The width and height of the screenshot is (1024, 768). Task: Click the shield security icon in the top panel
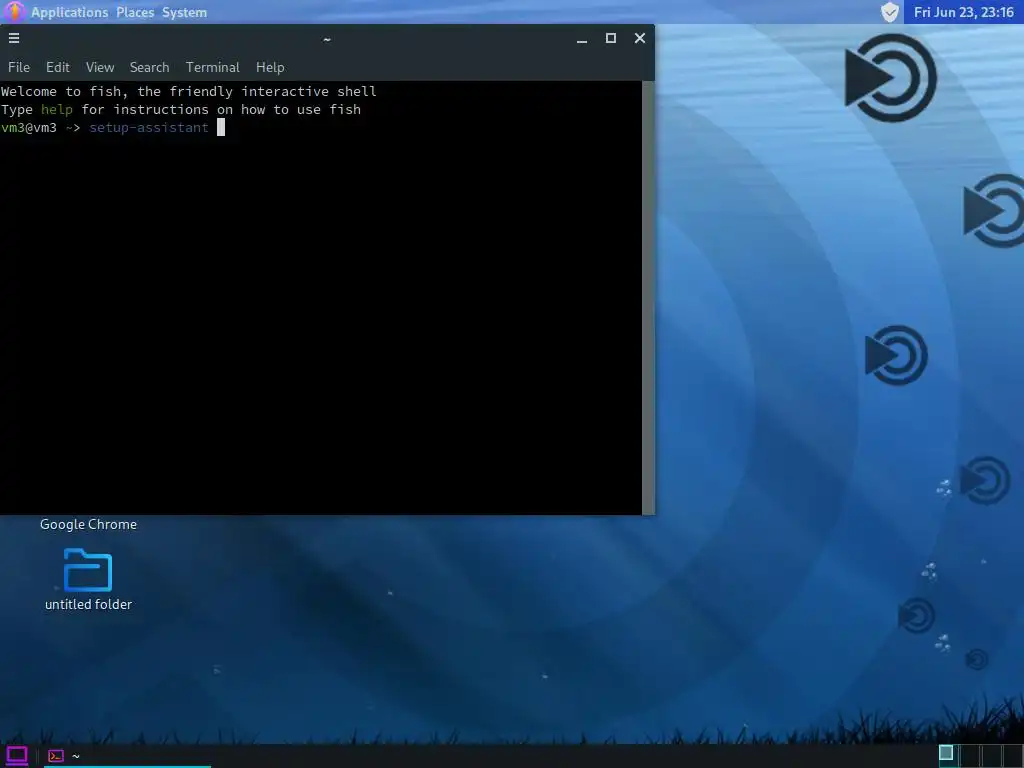click(x=889, y=12)
